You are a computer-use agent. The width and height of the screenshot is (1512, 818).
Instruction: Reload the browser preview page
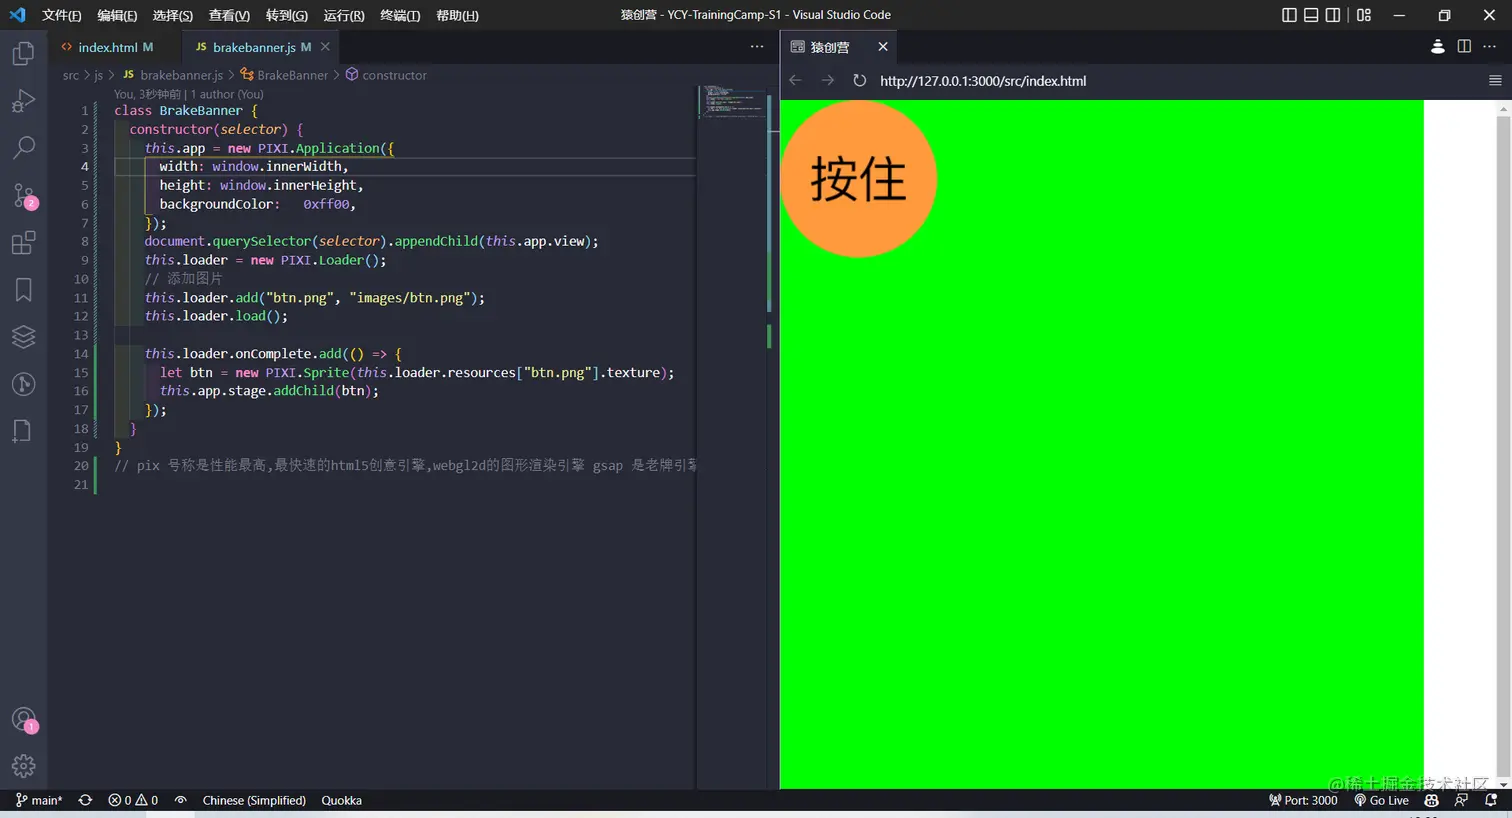click(x=859, y=80)
